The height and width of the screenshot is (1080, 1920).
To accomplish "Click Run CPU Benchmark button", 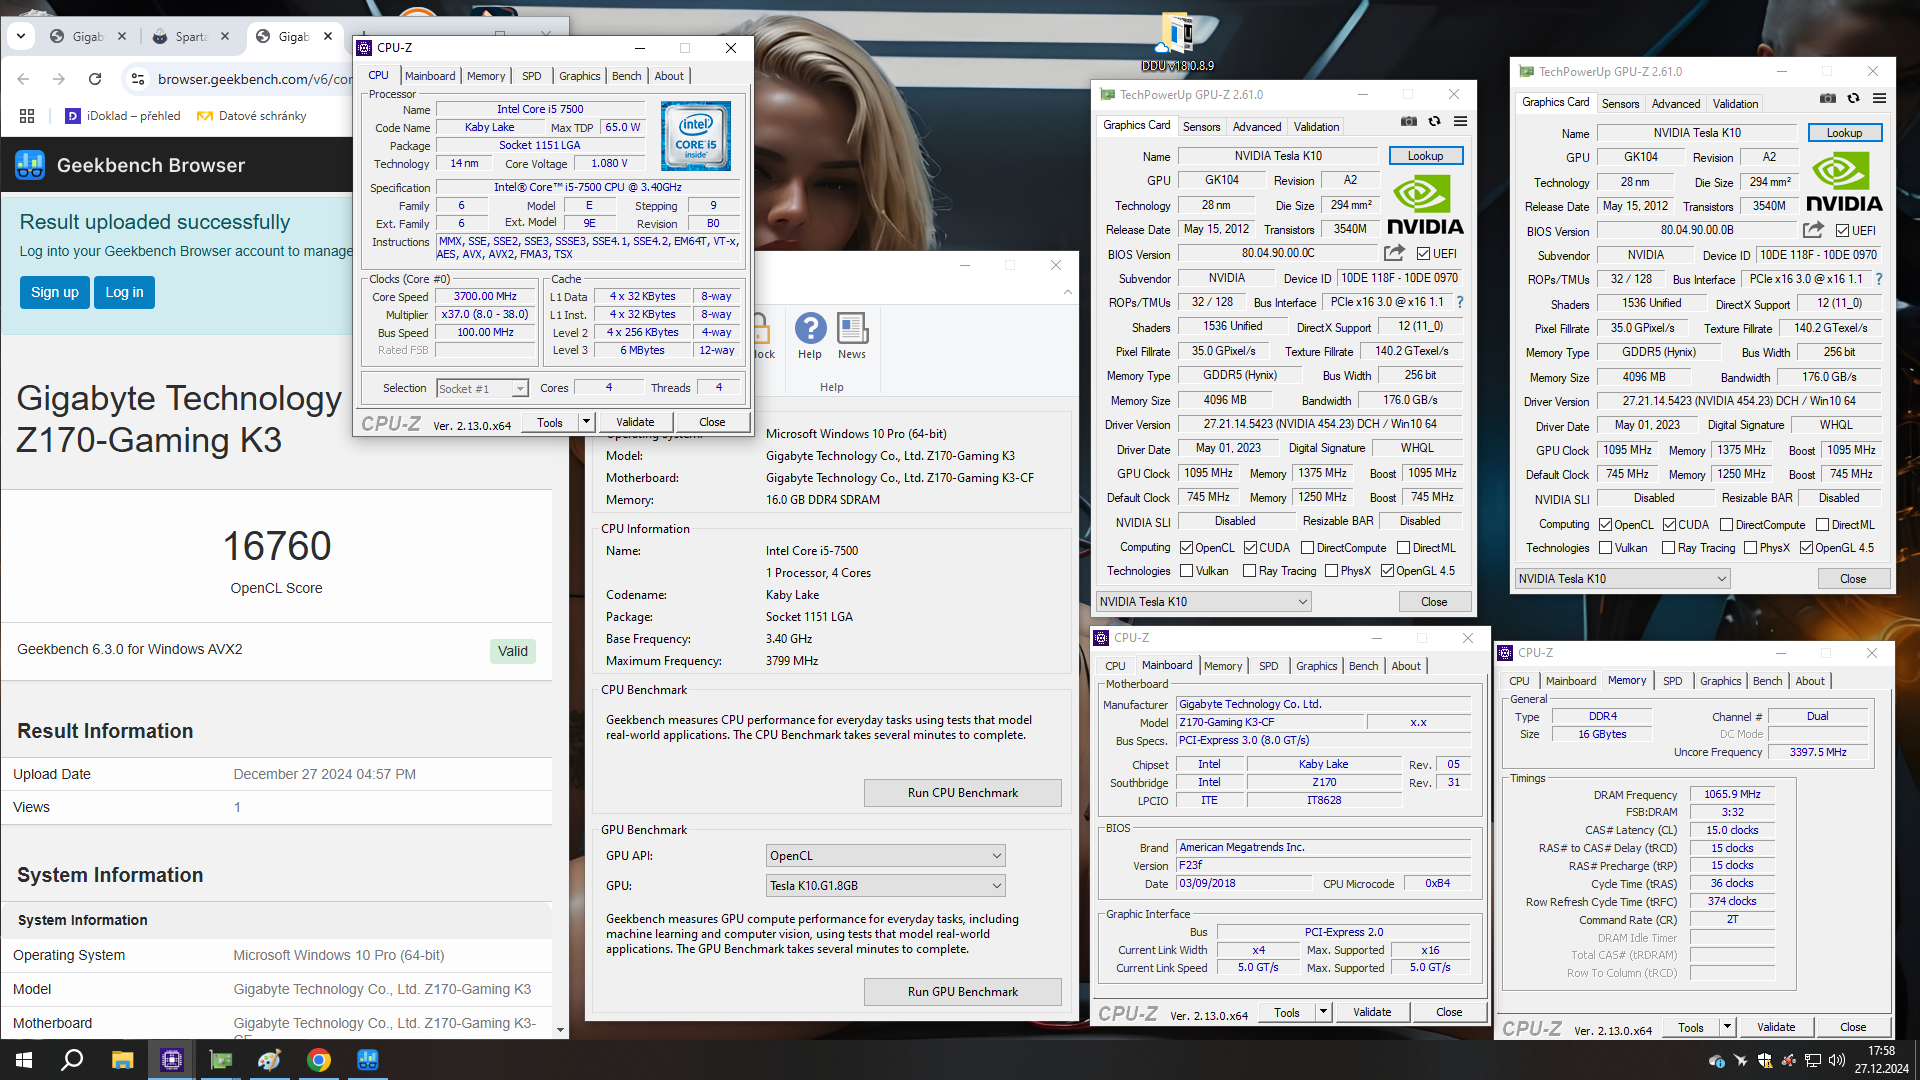I will click(x=963, y=793).
